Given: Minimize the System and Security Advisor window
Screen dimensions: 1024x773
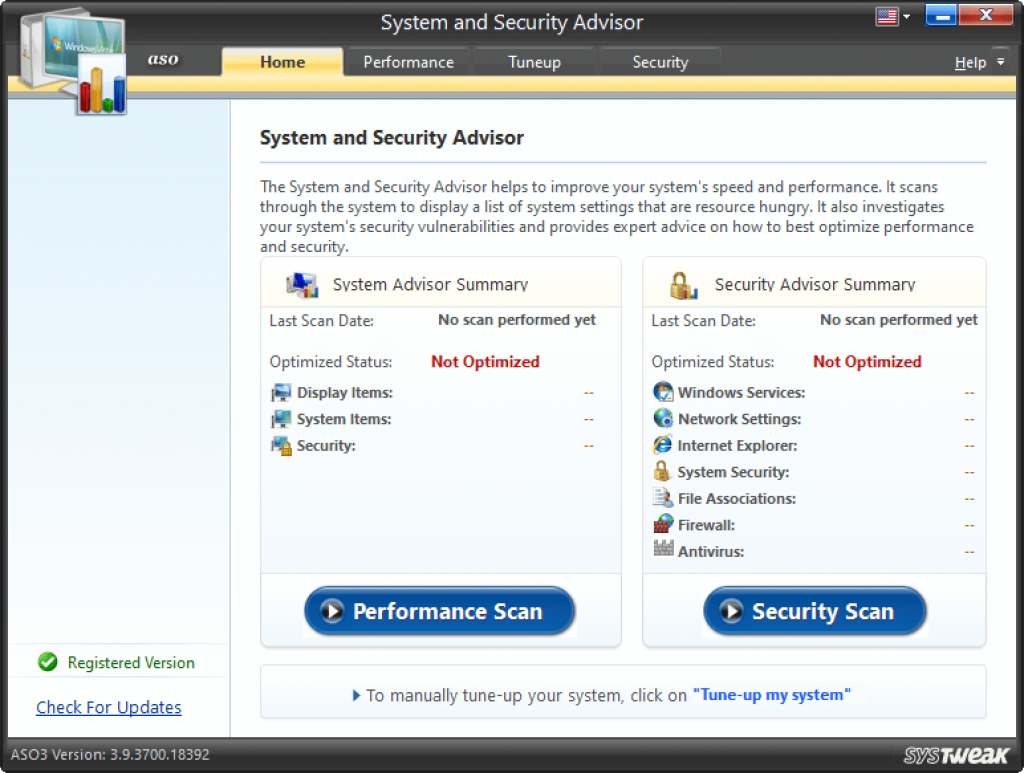Looking at the screenshot, I should 941,16.
